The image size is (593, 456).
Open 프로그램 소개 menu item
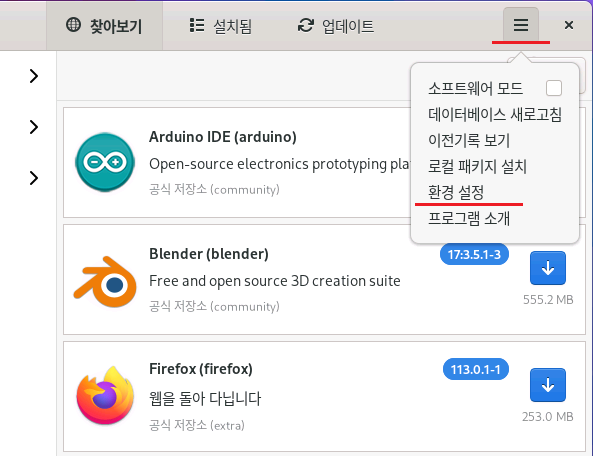coord(469,218)
